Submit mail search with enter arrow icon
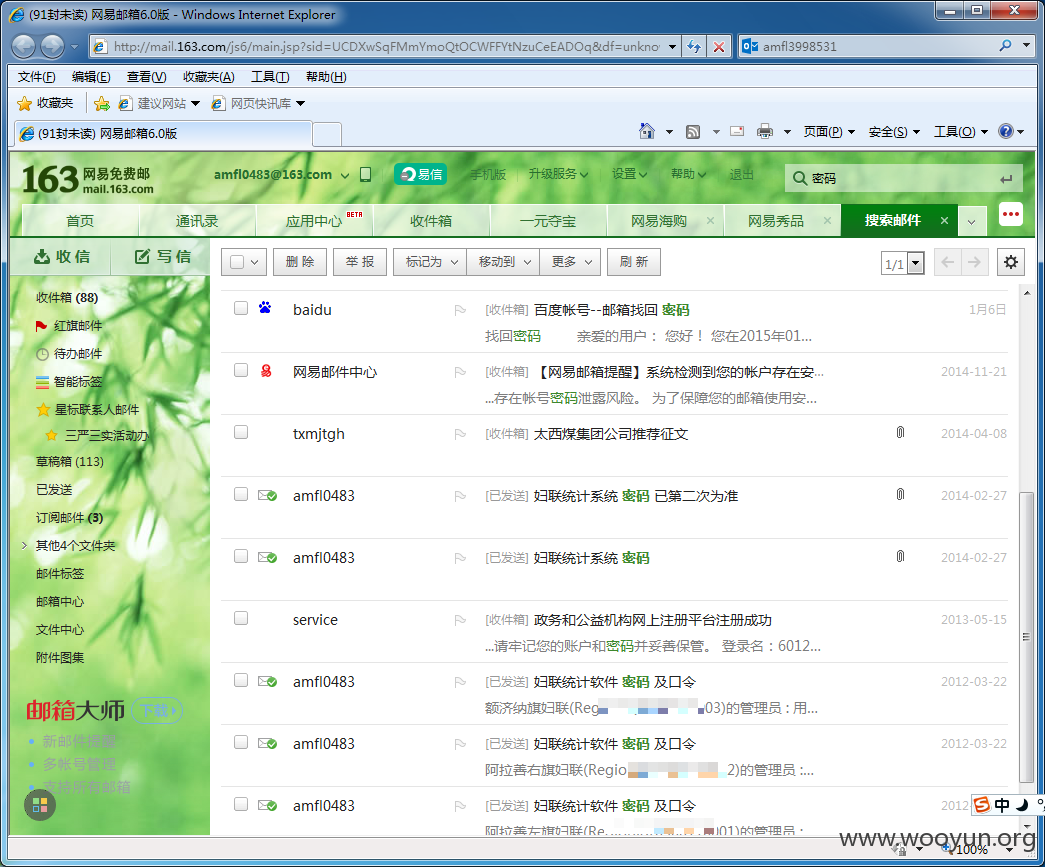1045x867 pixels. click(x=1006, y=179)
